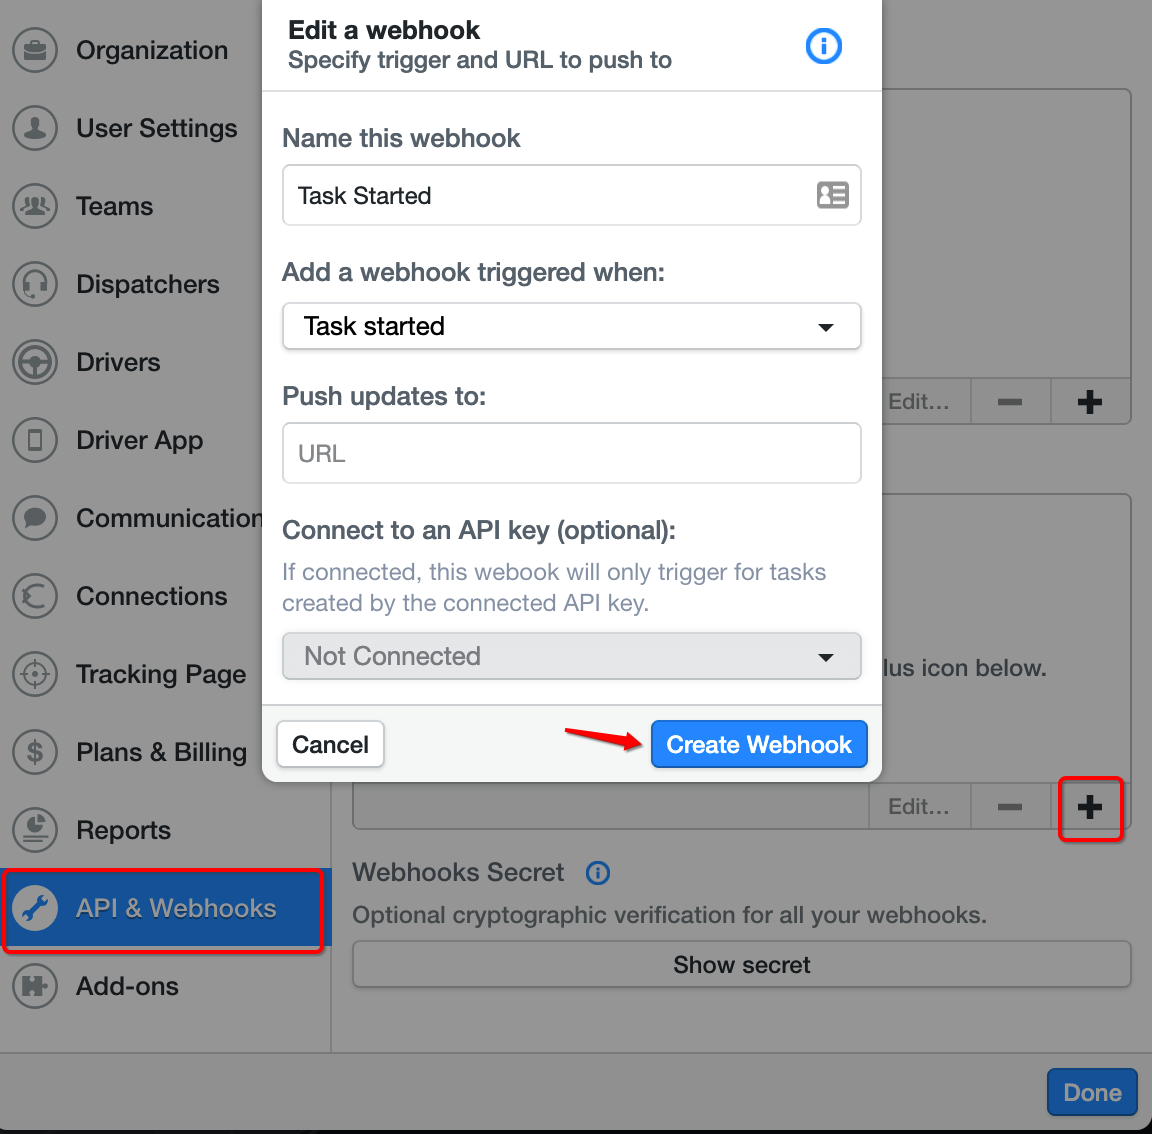Open API & Webhooks settings section
1152x1134 pixels.
[163, 909]
